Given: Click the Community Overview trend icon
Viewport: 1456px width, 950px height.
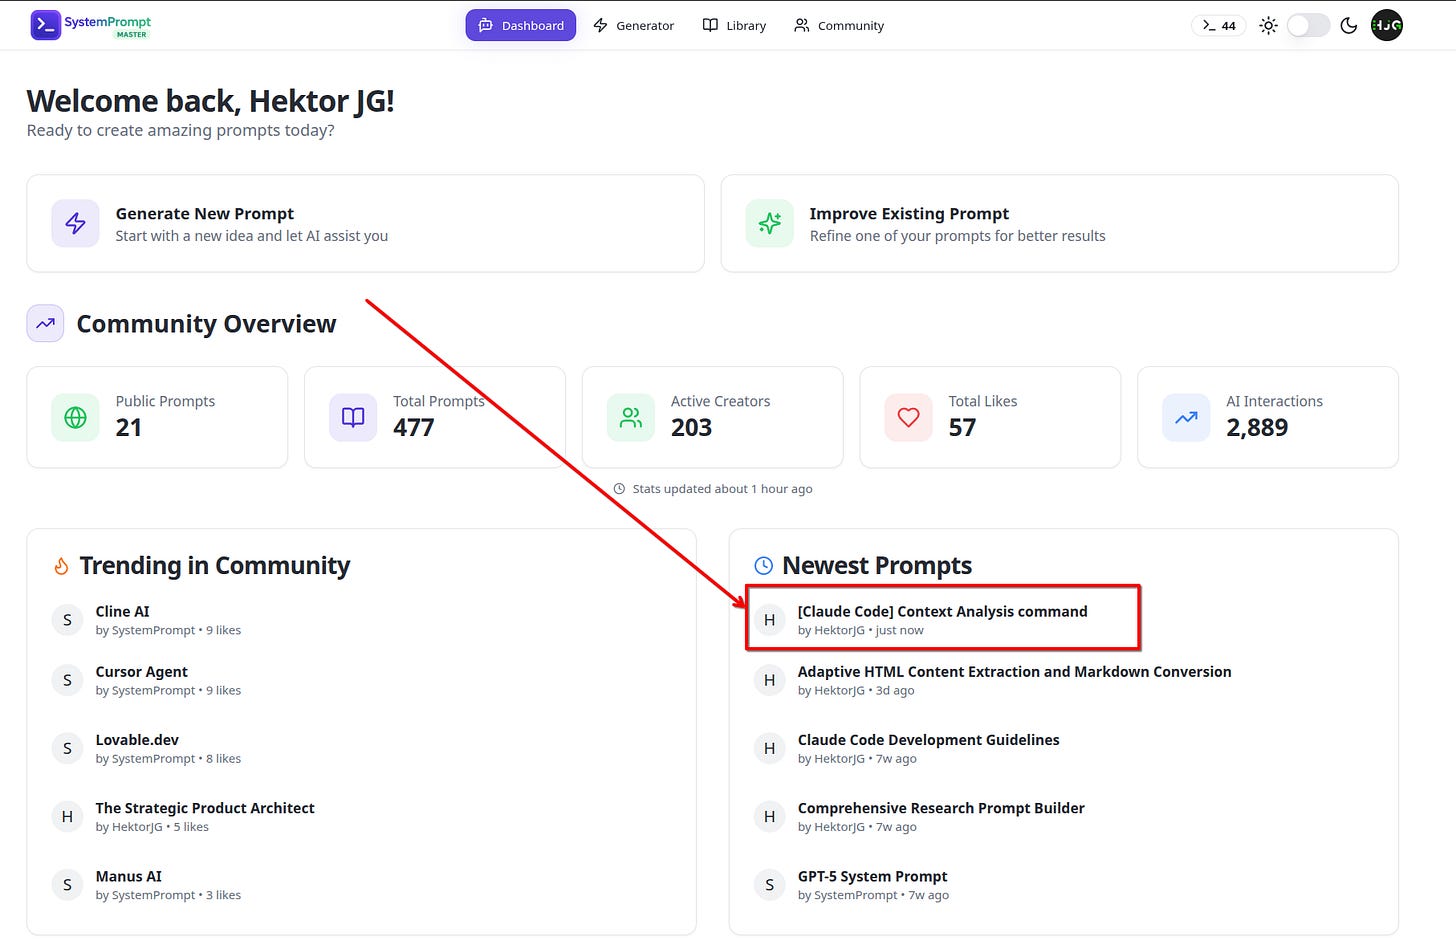Looking at the screenshot, I should (45, 323).
